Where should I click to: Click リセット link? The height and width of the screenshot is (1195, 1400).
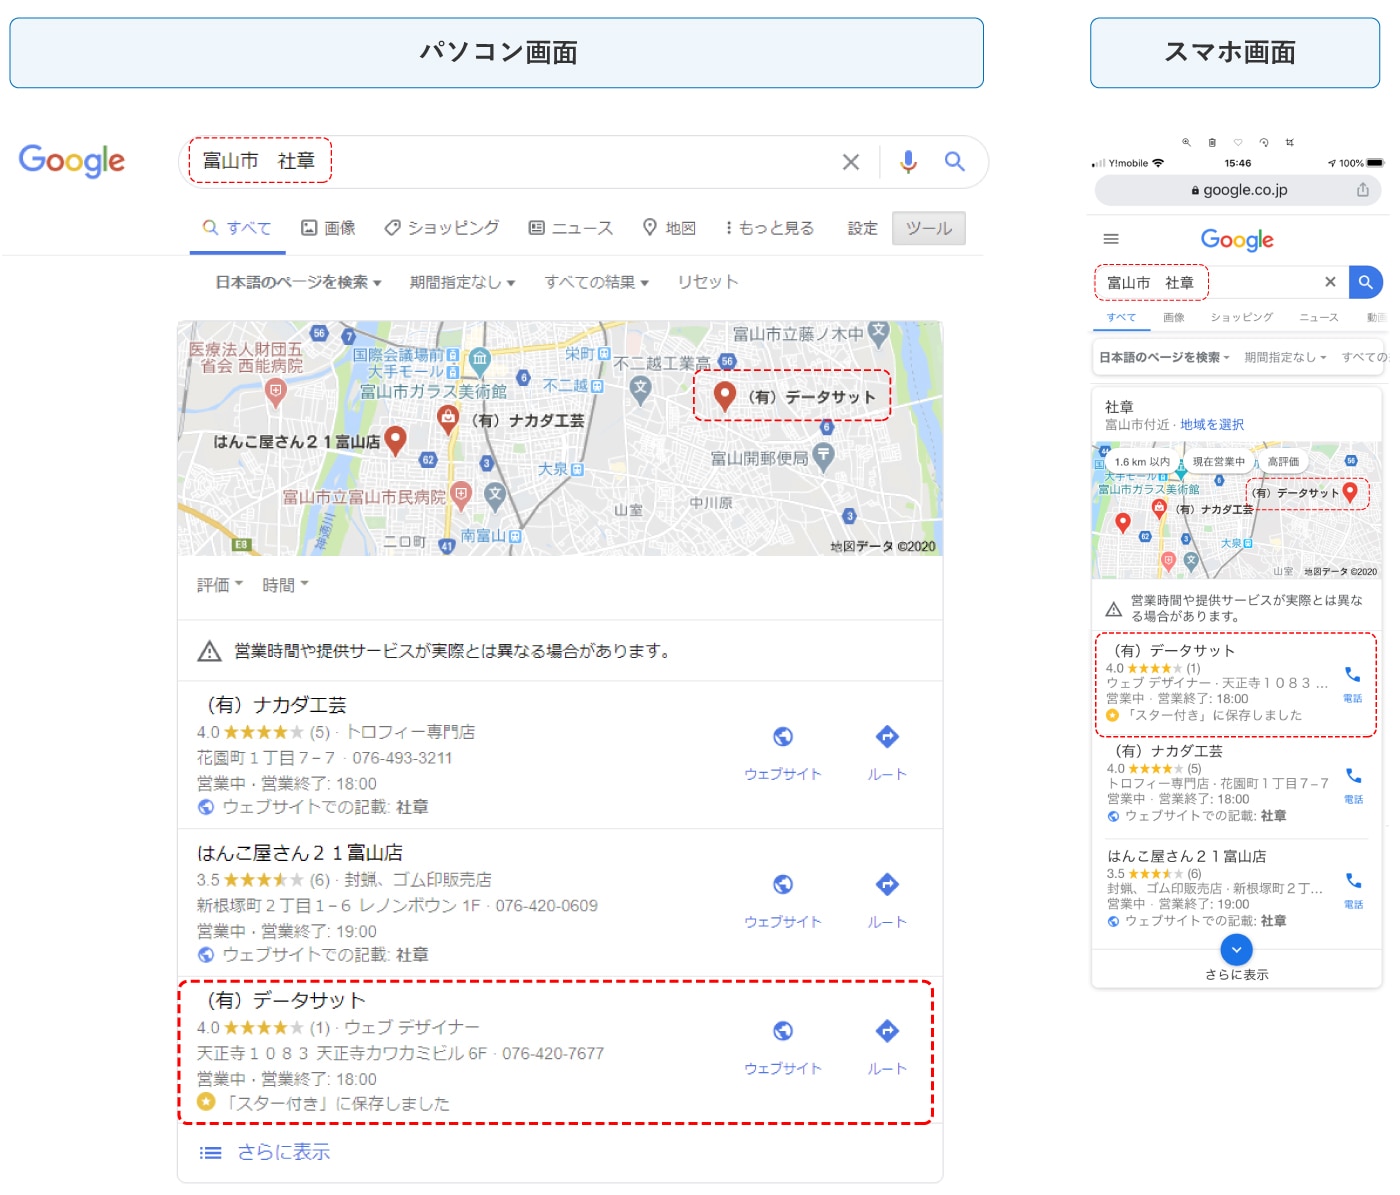tap(708, 282)
